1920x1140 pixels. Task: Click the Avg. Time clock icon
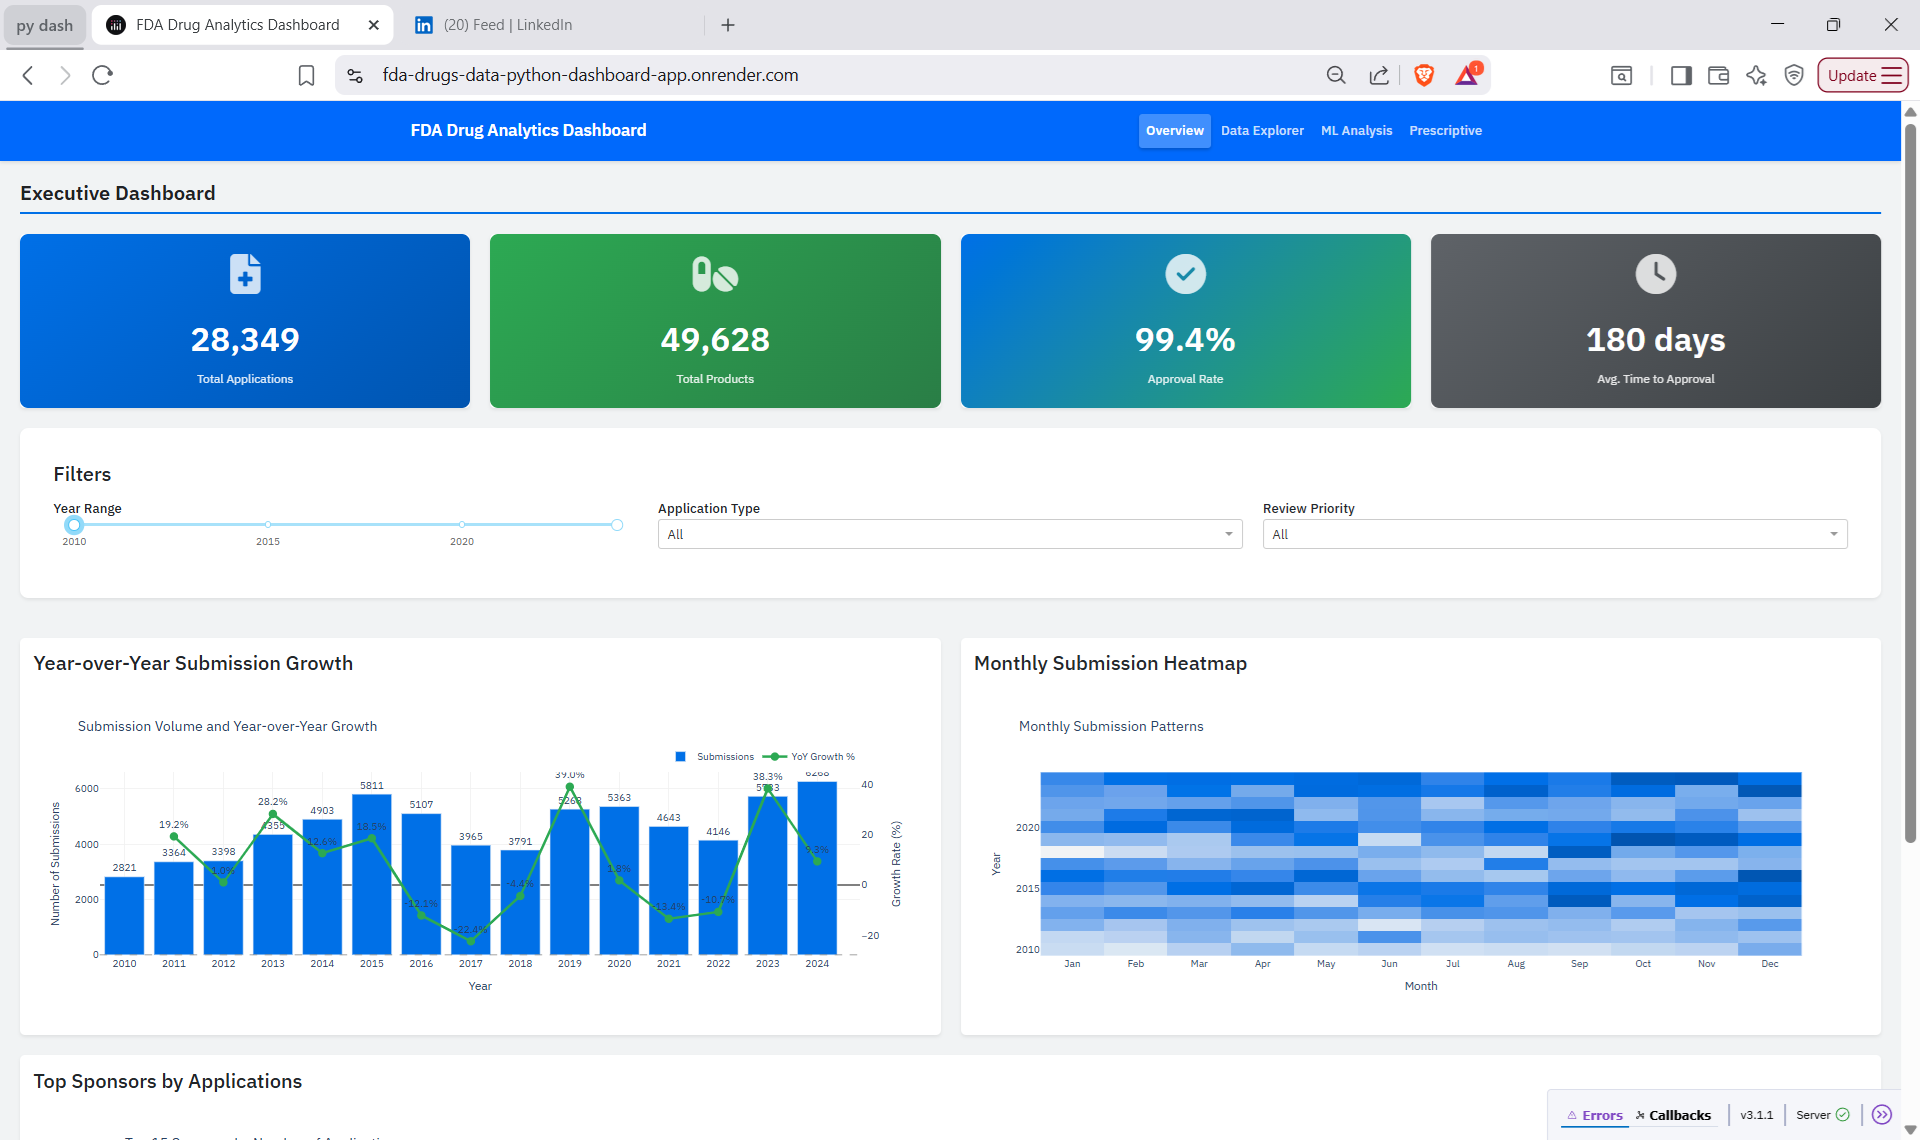pyautogui.click(x=1655, y=274)
